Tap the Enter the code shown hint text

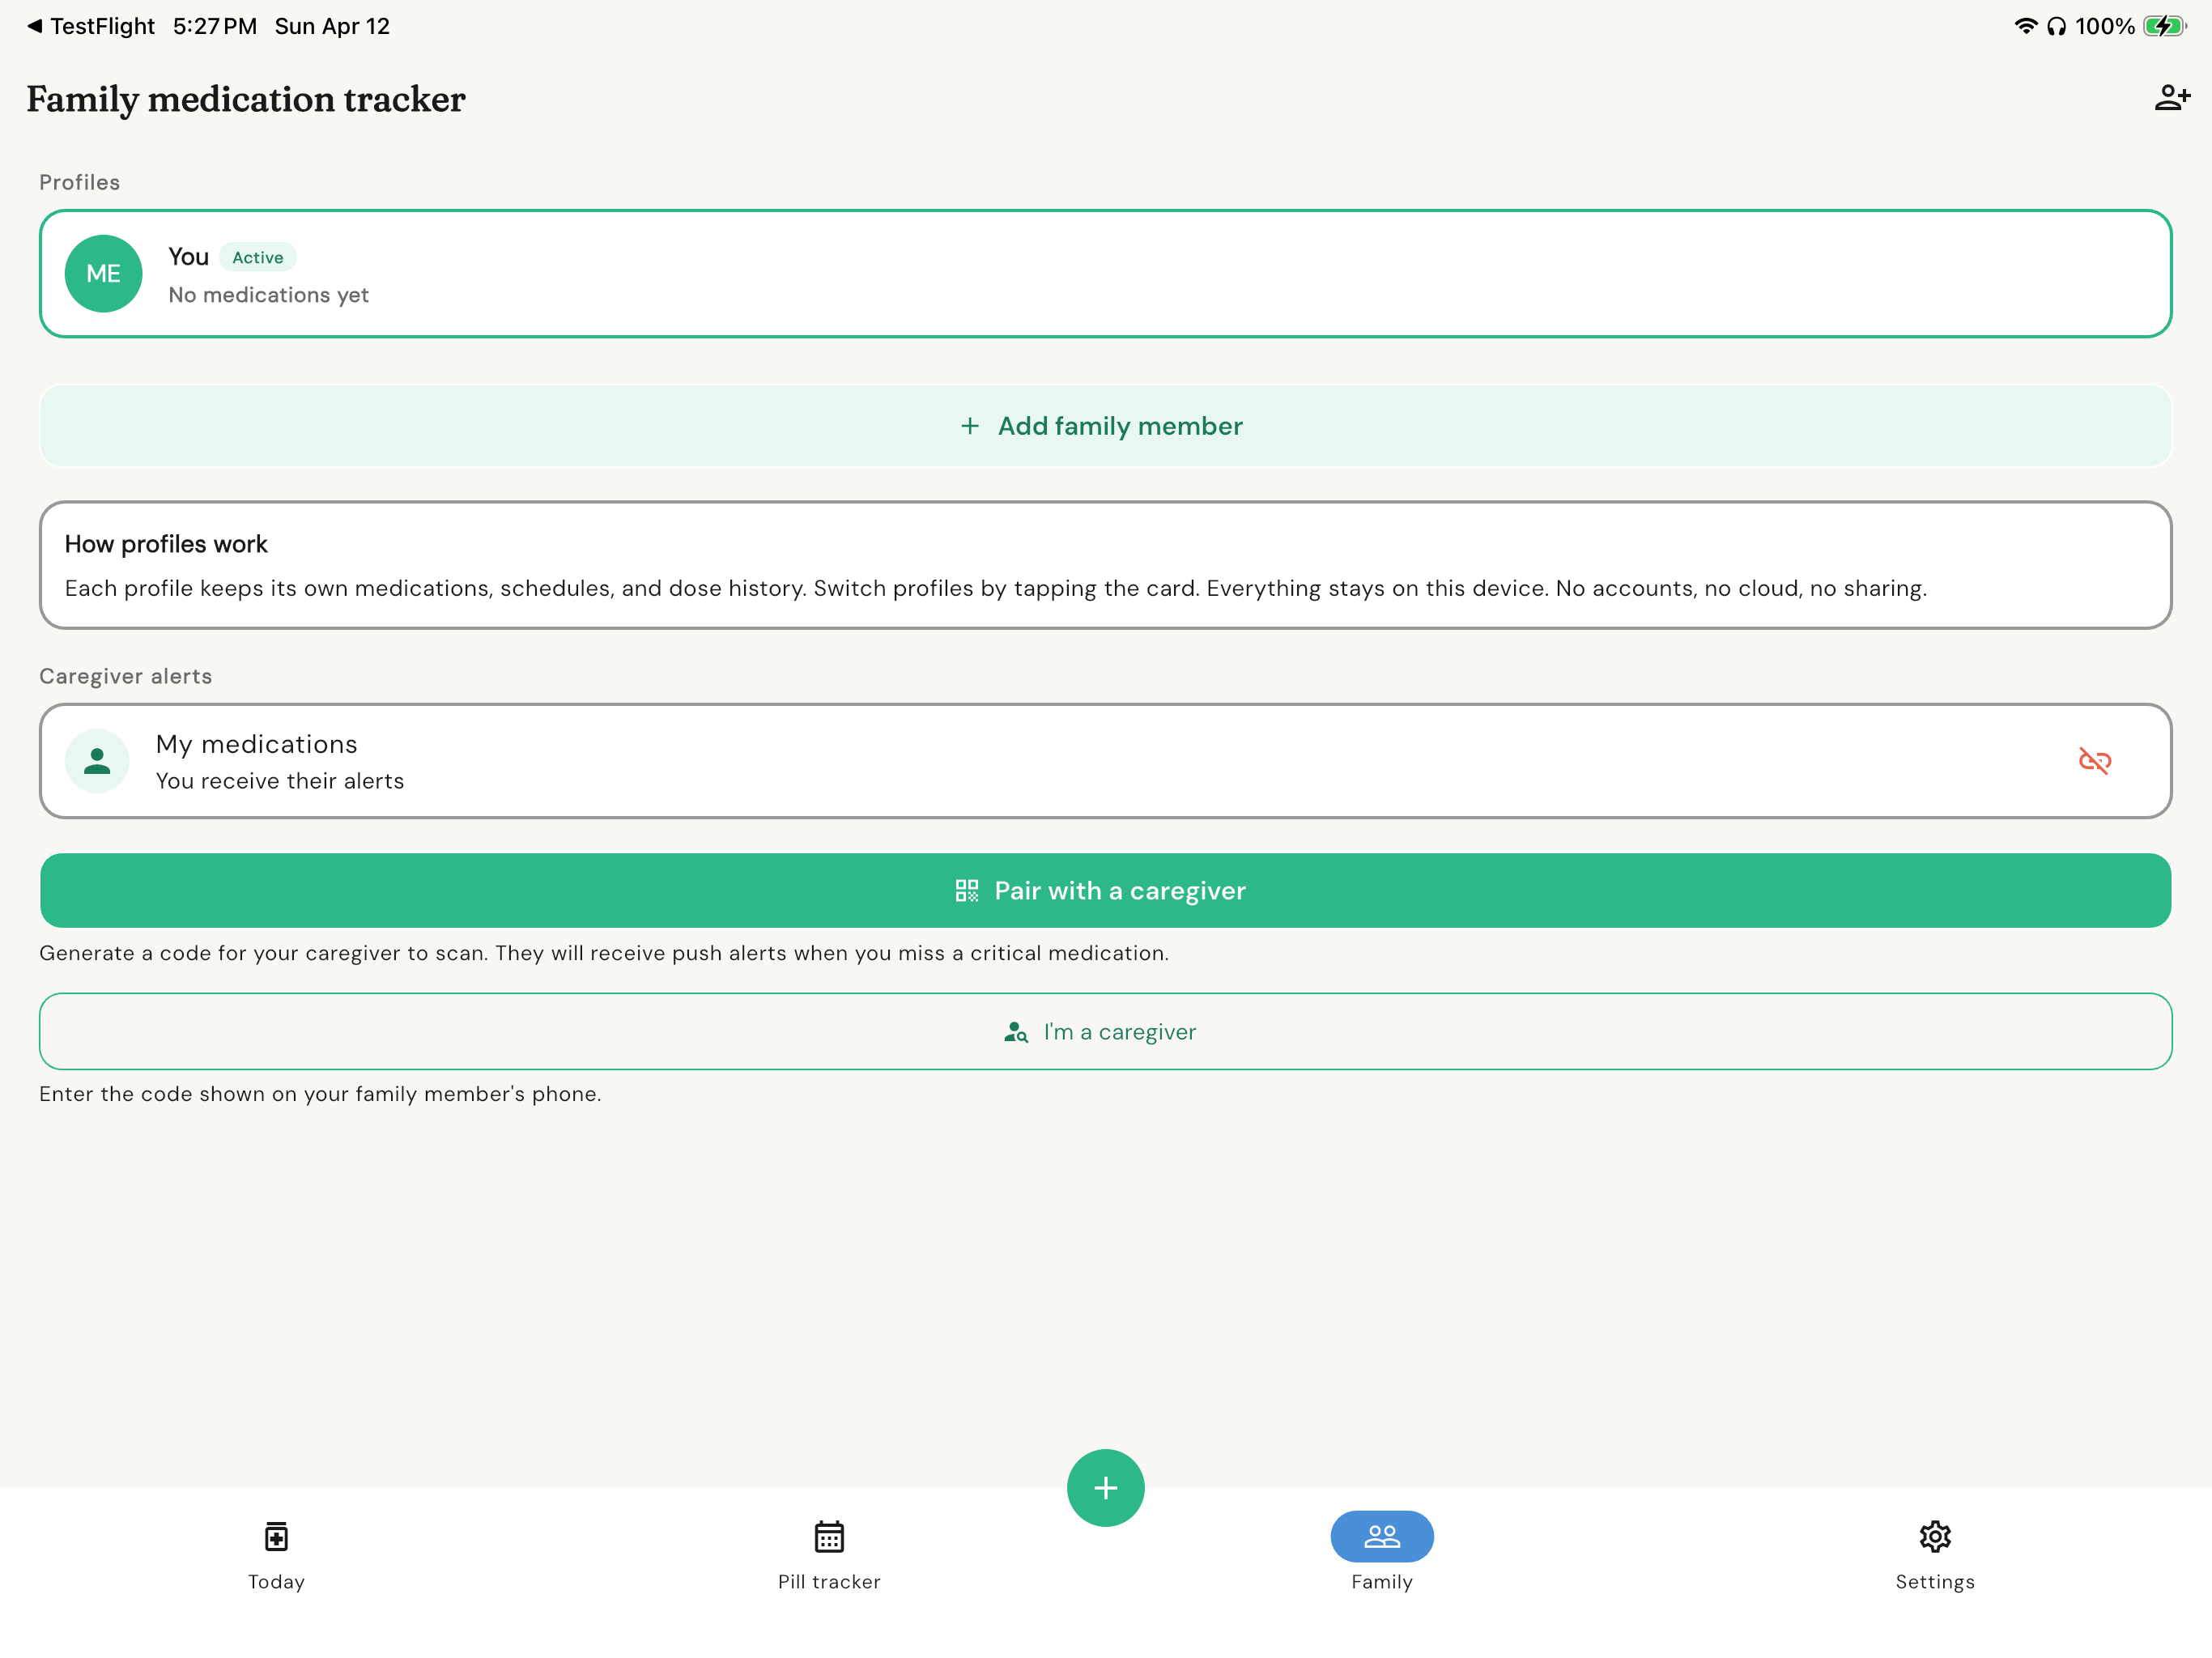point(320,1094)
